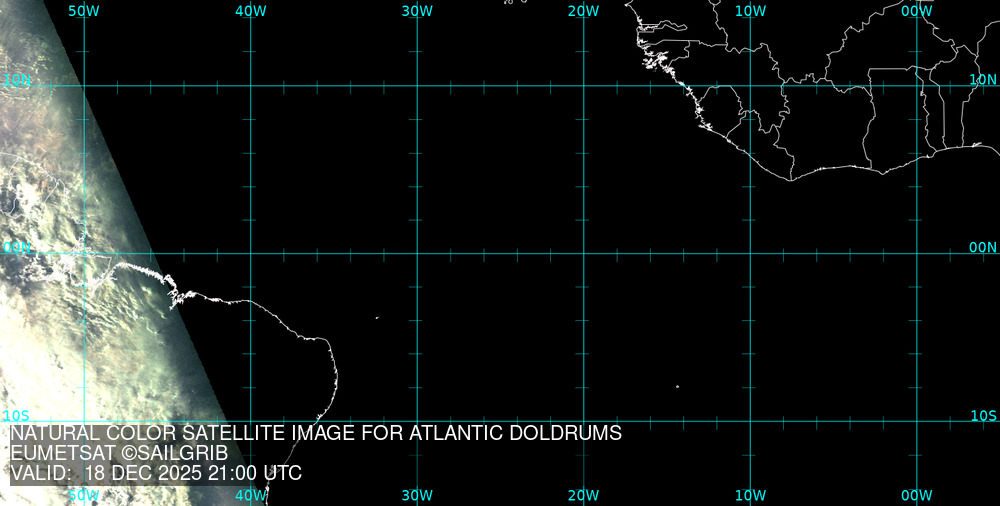Image resolution: width=1000 pixels, height=506 pixels.
Task: Click the 00W longitude label along the top edge
Action: tap(916, 10)
